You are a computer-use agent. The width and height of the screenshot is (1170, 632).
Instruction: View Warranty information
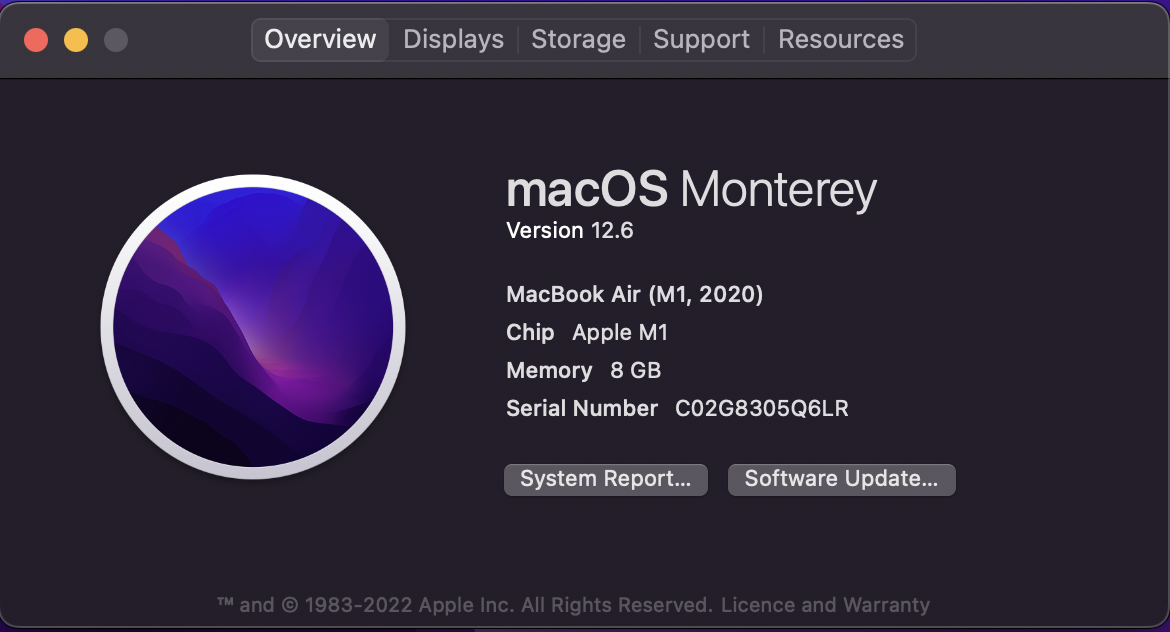click(895, 605)
